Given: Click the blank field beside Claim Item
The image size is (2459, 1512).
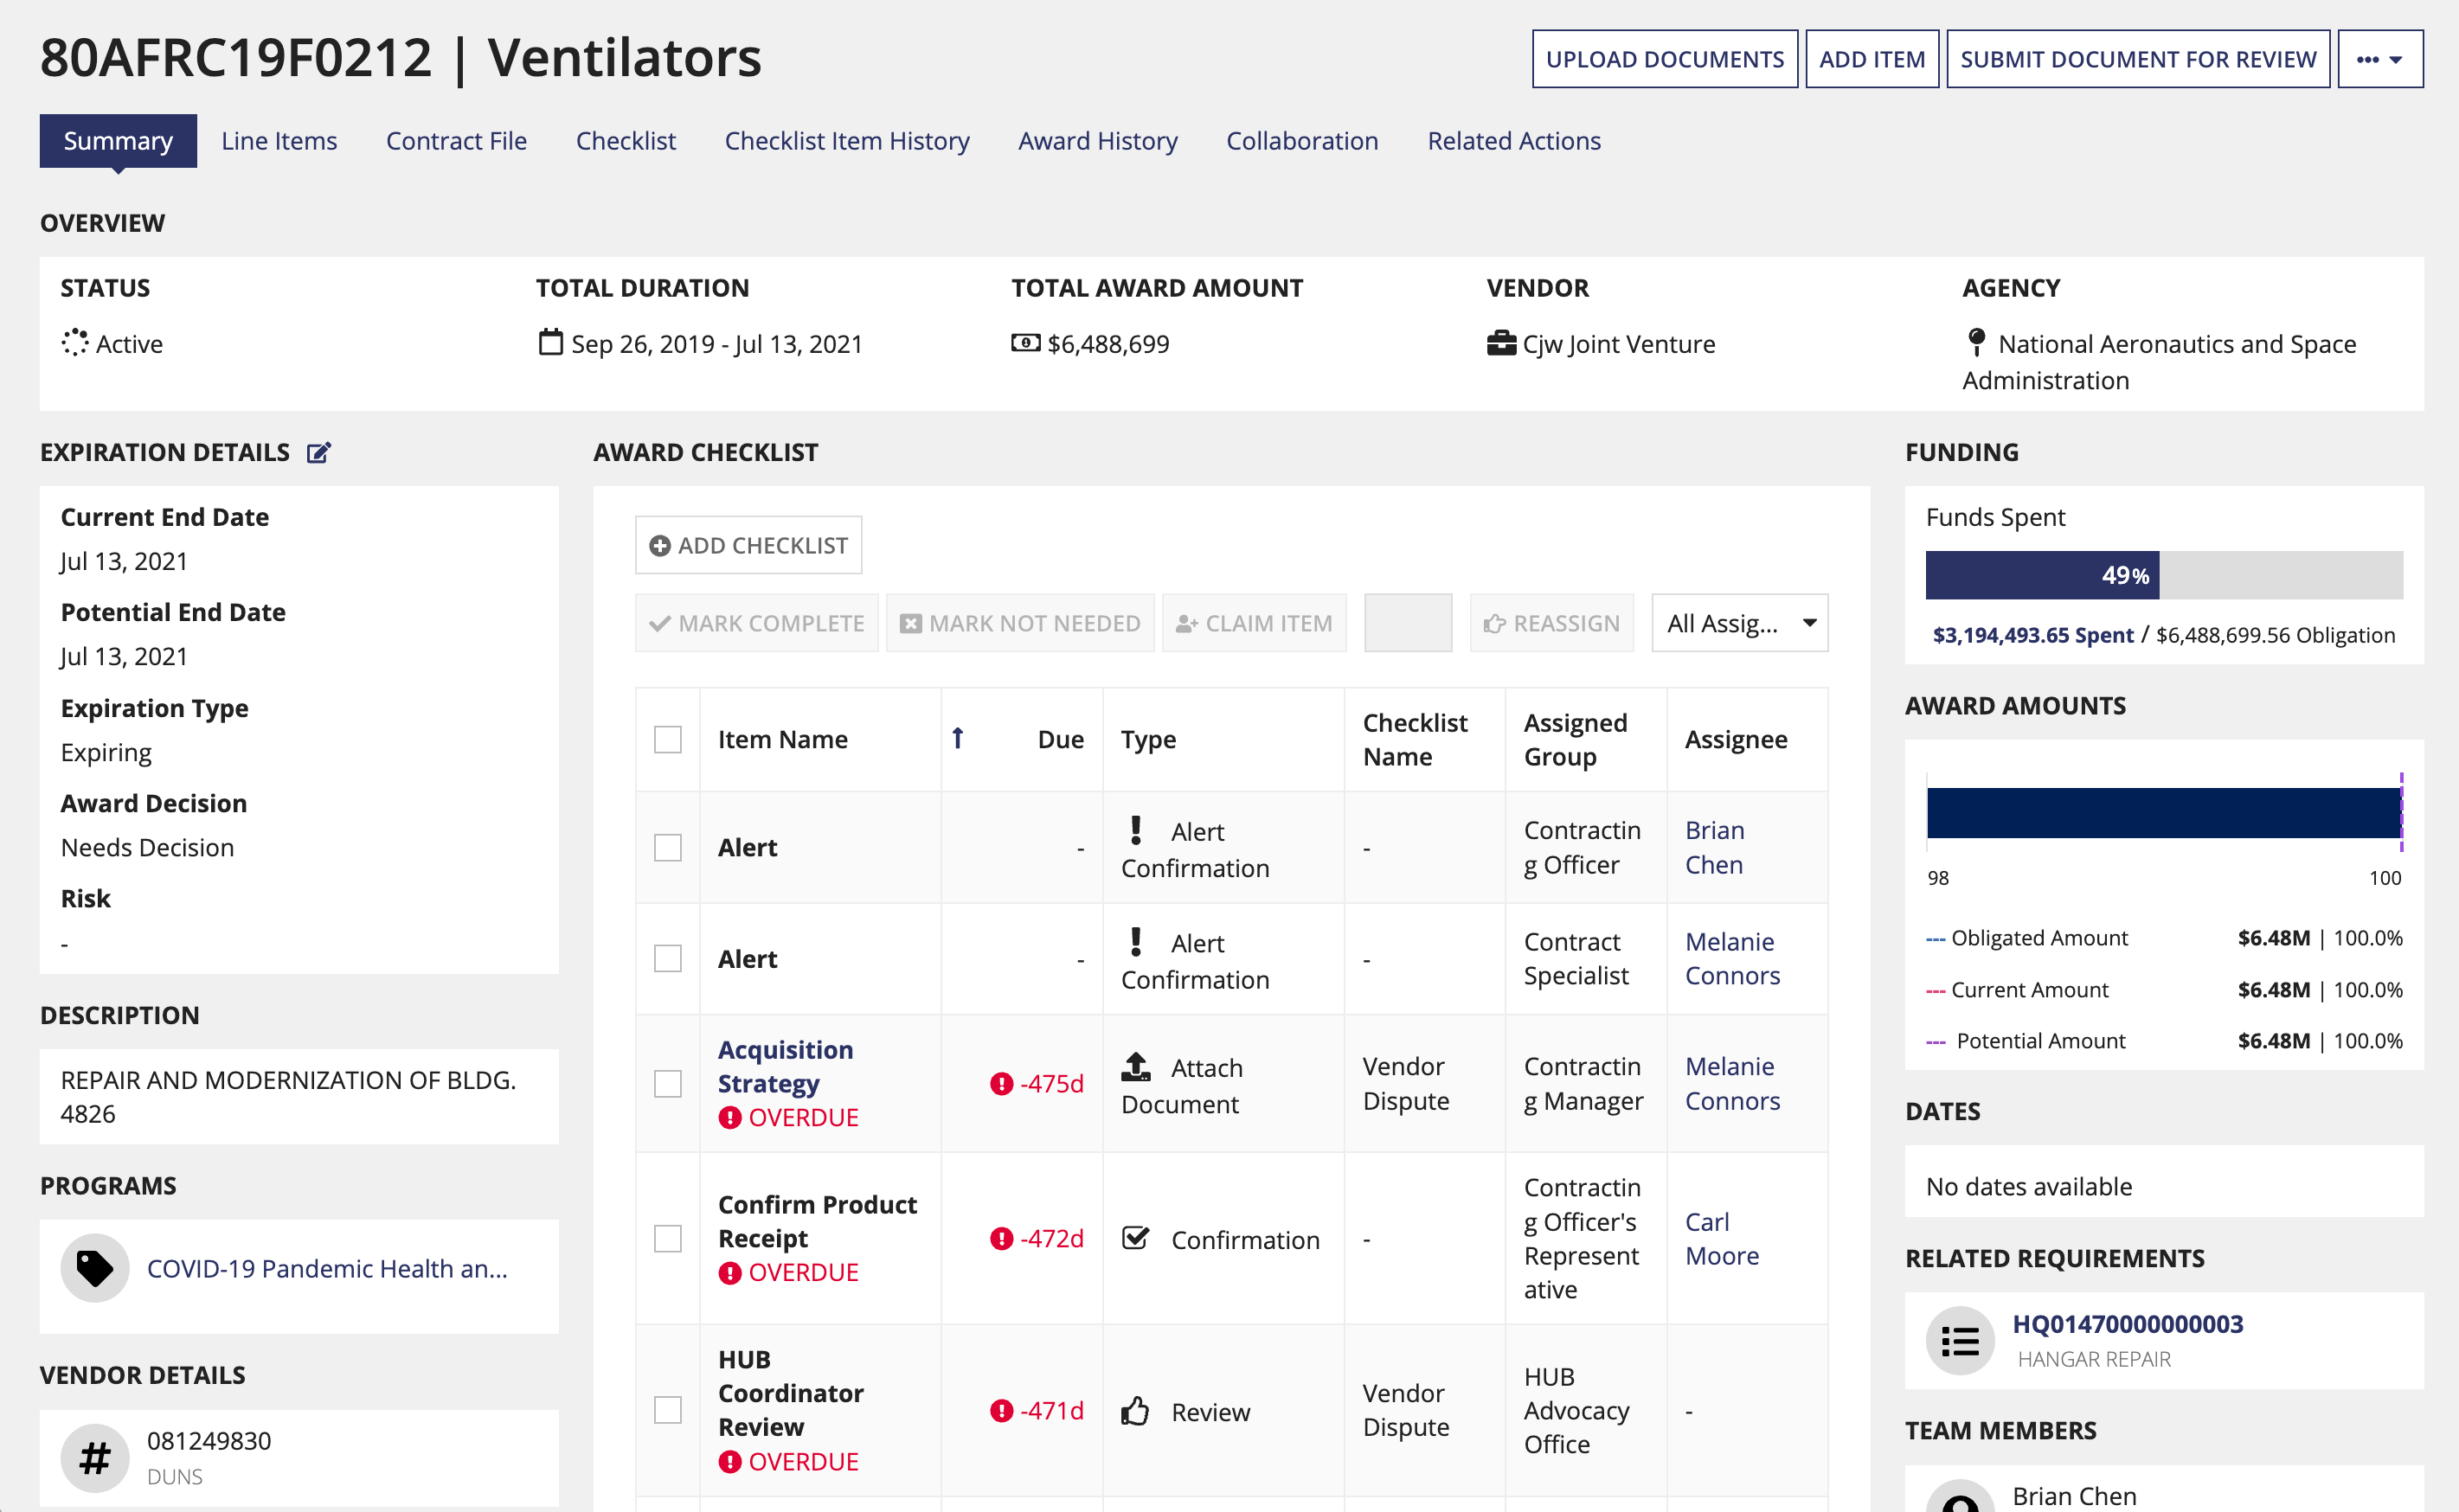Looking at the screenshot, I should (x=1408, y=623).
